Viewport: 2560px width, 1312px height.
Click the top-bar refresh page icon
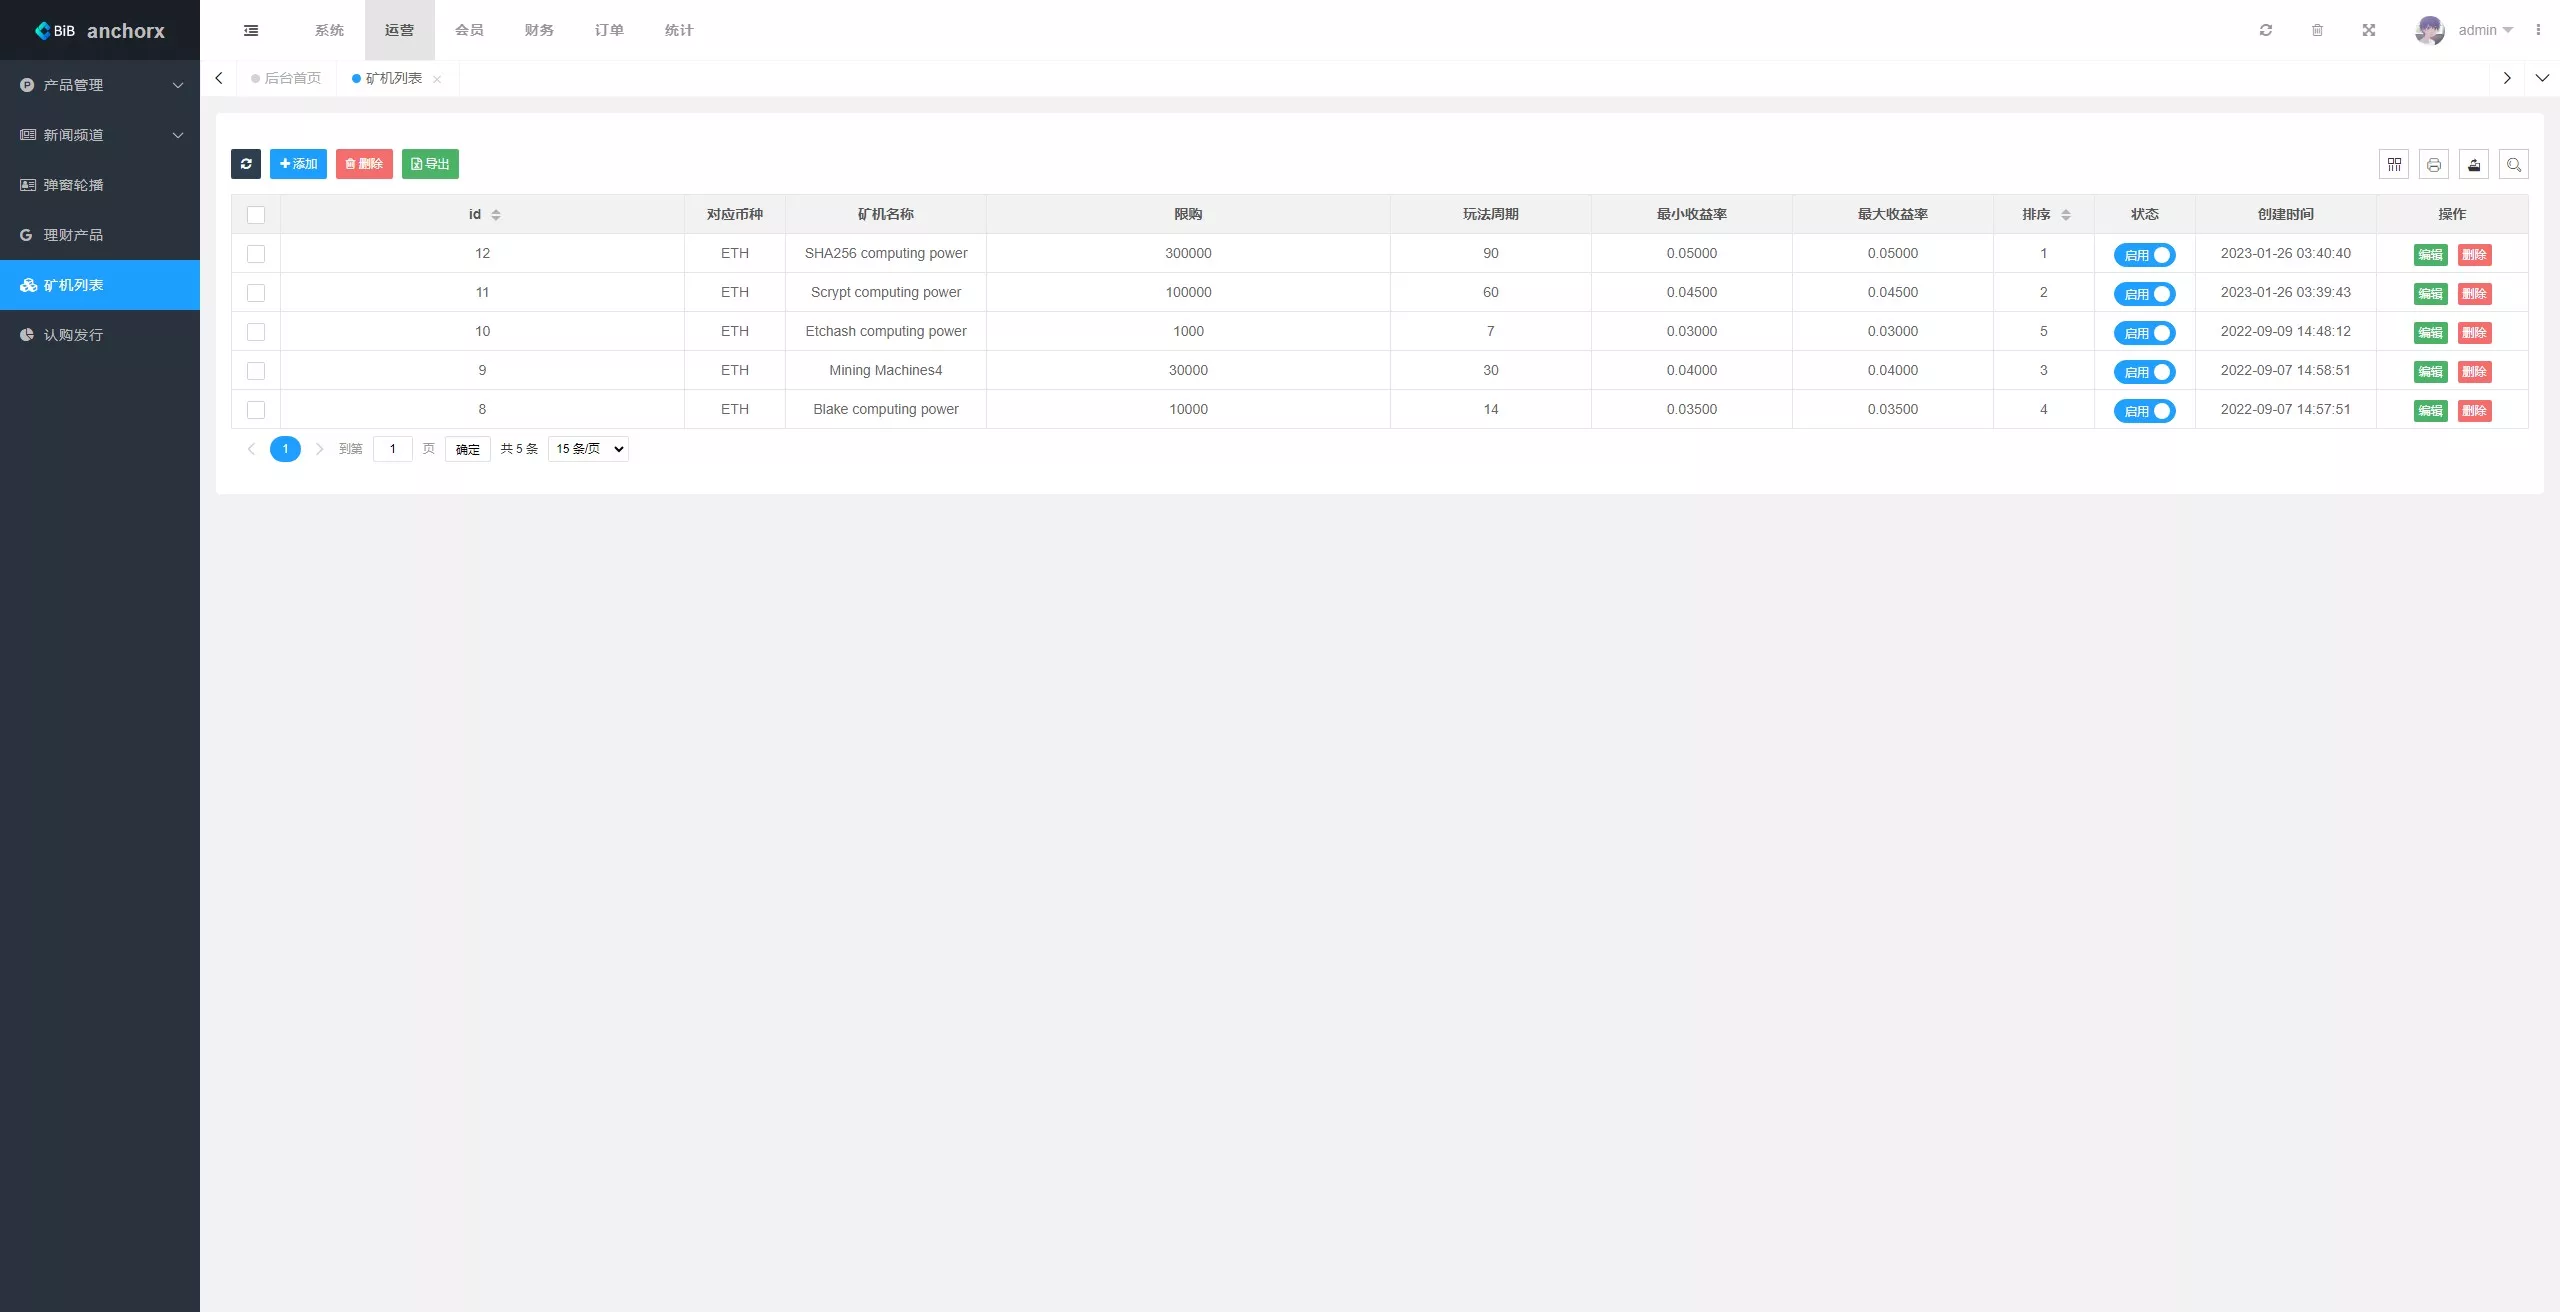[x=2266, y=30]
